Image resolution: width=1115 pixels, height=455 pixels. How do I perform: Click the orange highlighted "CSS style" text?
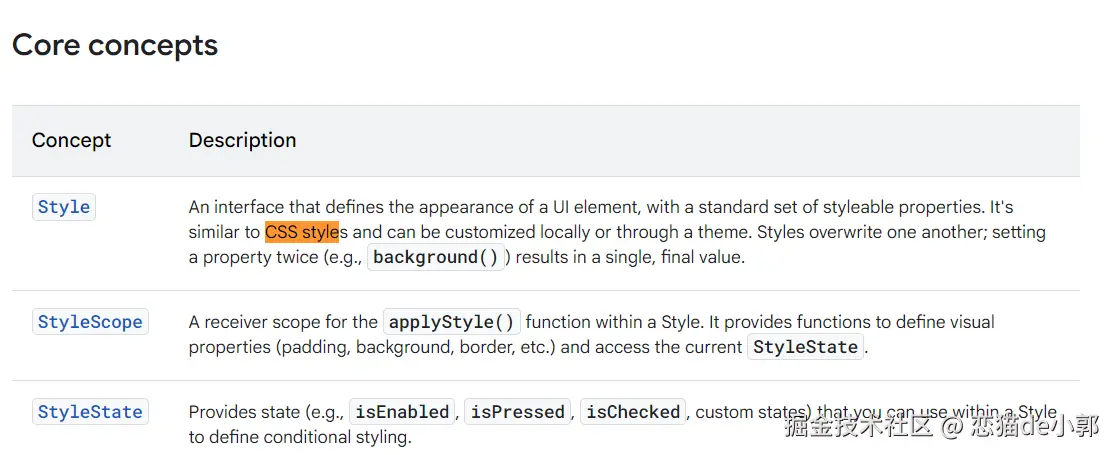[302, 232]
